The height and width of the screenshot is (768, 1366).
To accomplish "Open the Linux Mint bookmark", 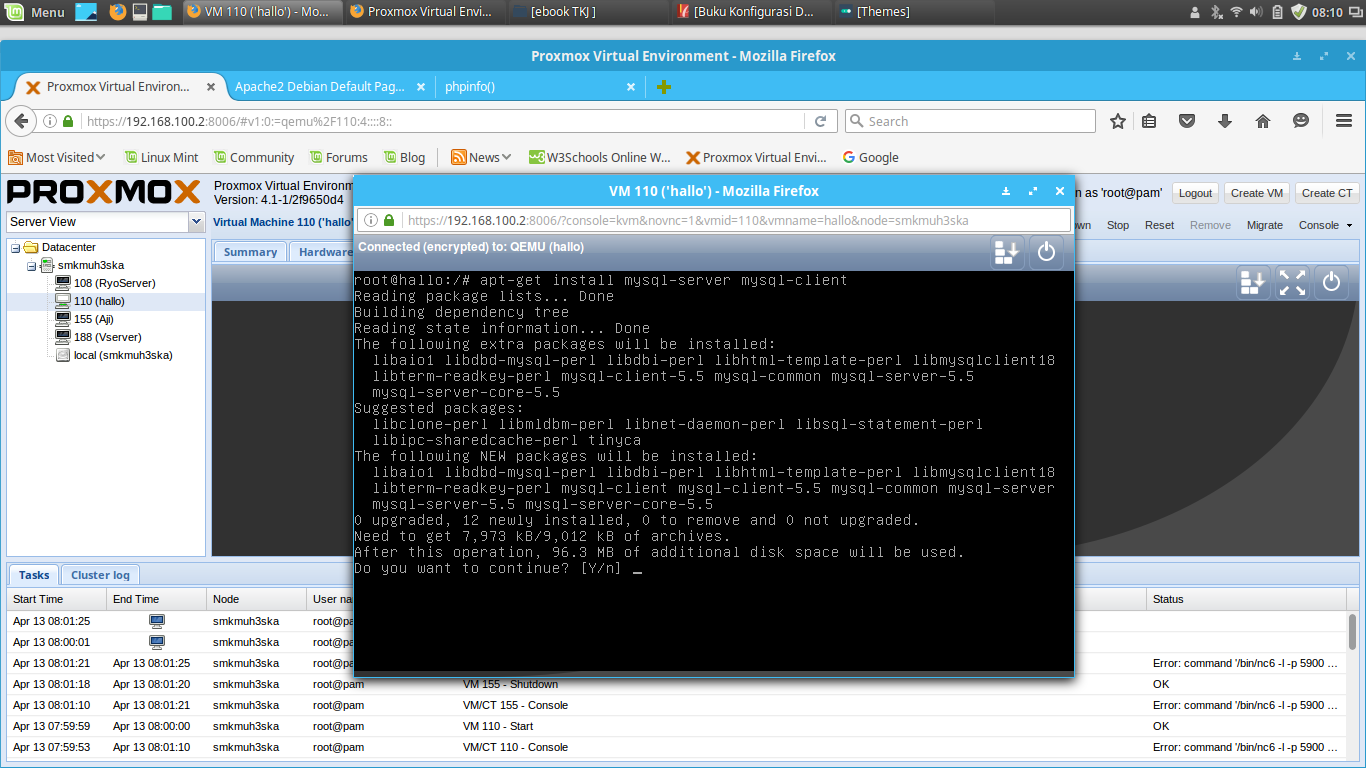I will click(160, 157).
